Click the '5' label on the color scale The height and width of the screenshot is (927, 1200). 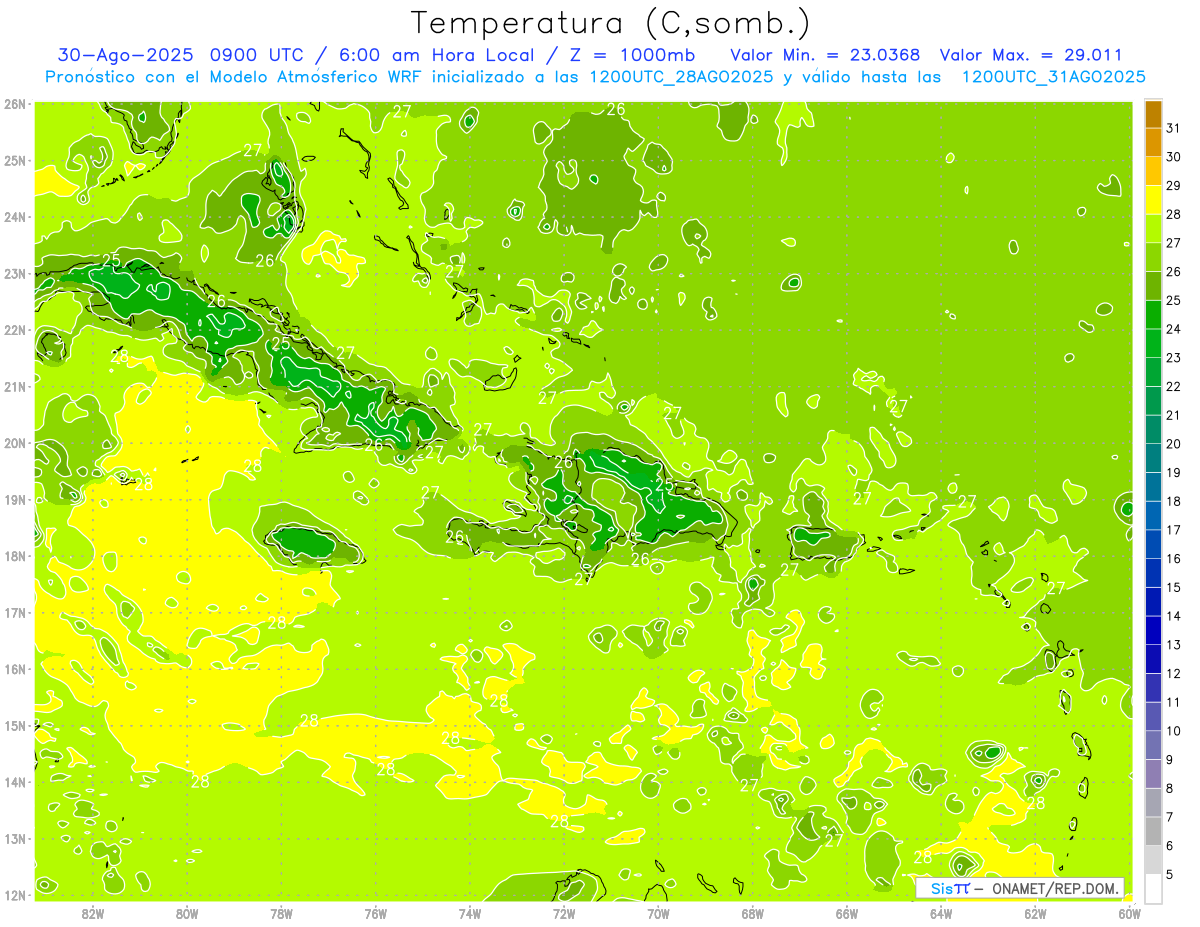tap(1170, 874)
